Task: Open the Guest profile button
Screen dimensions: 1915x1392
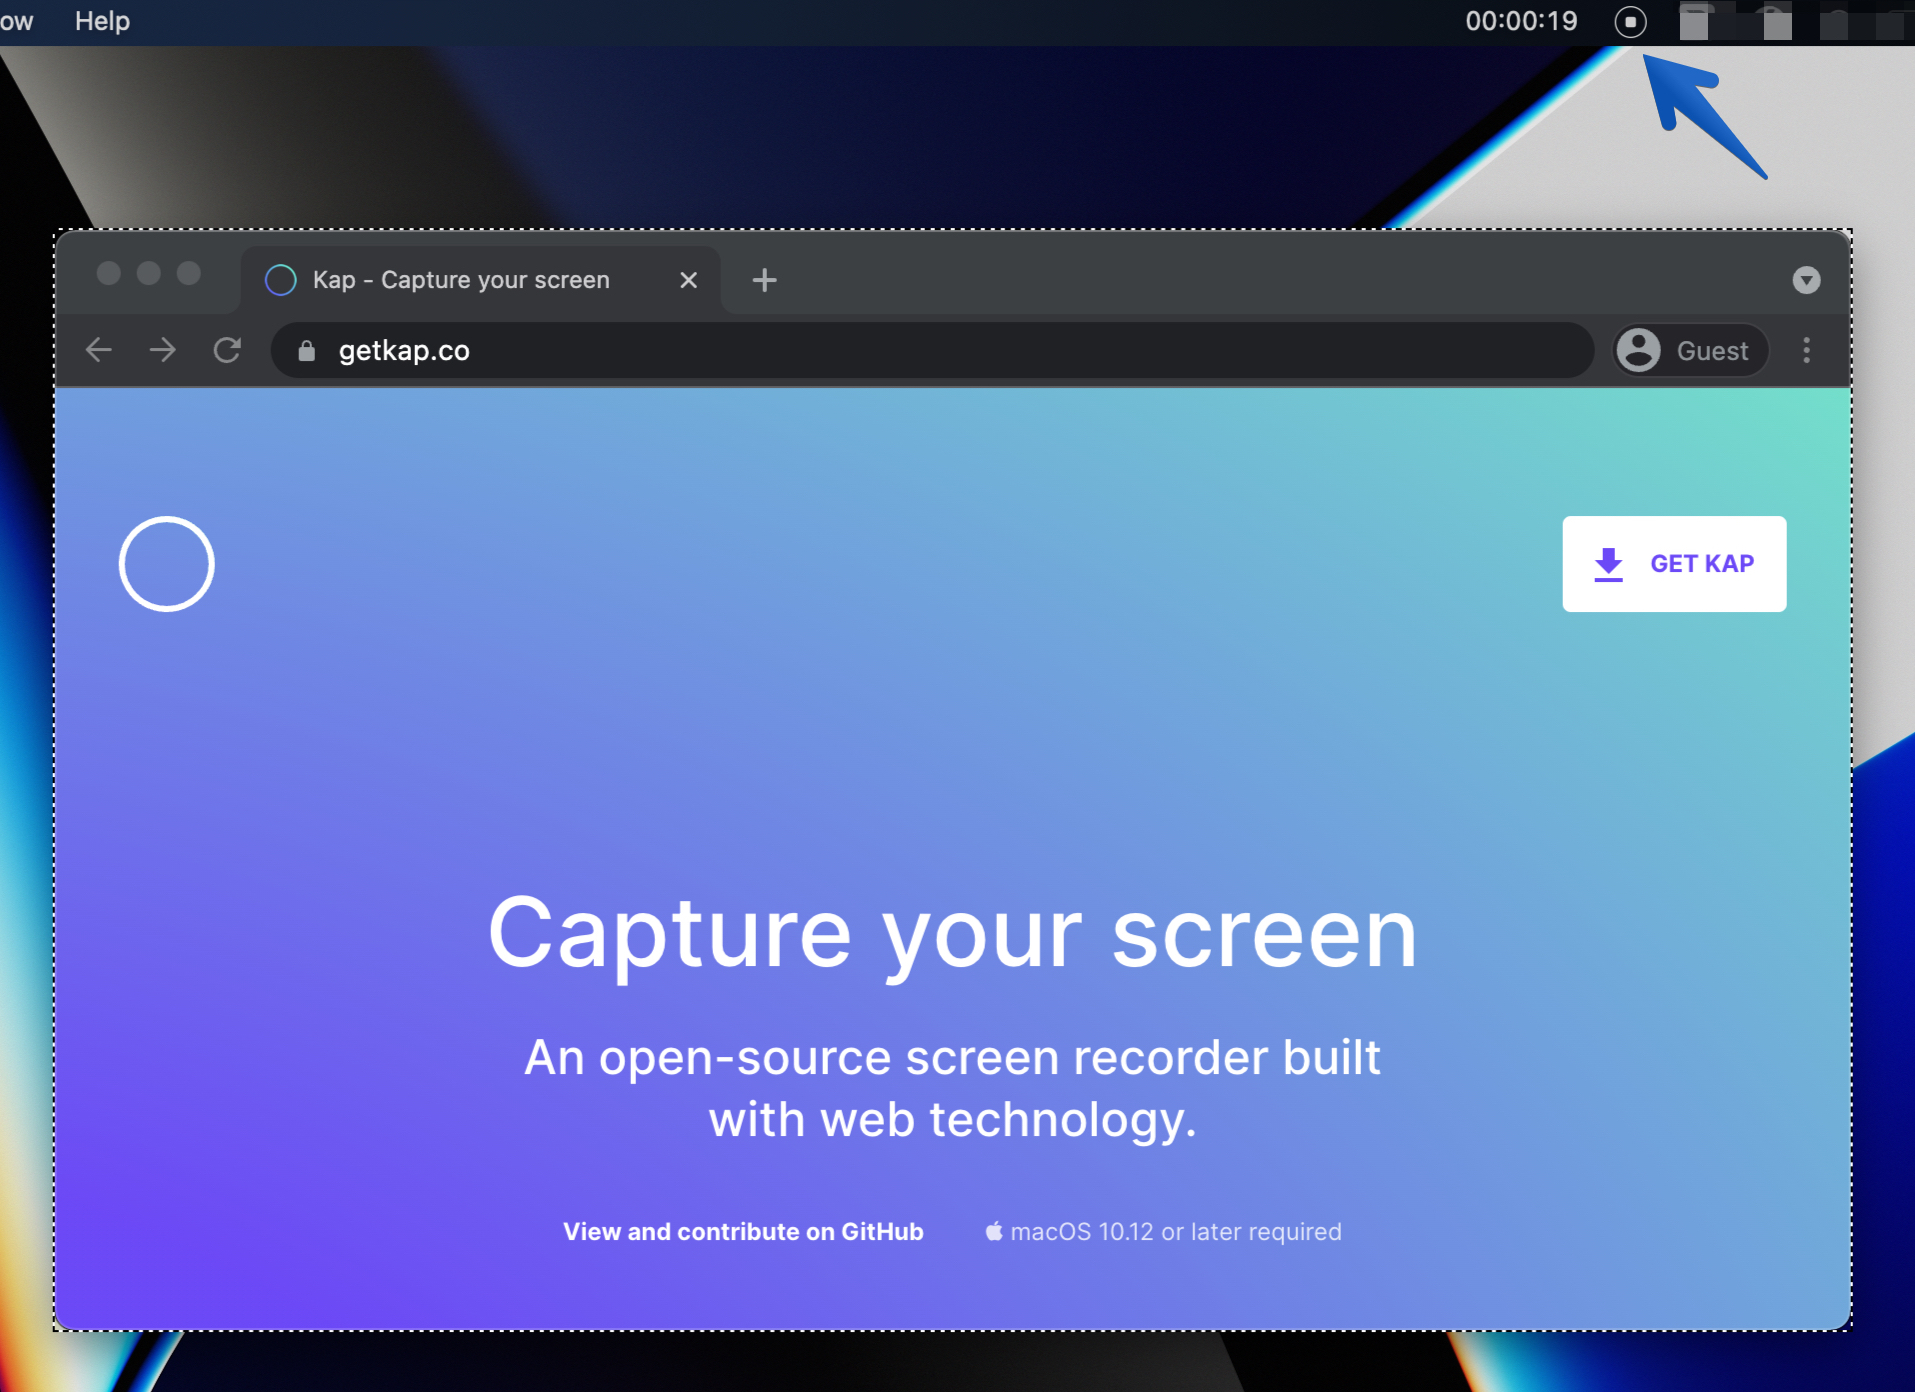Action: point(1690,350)
